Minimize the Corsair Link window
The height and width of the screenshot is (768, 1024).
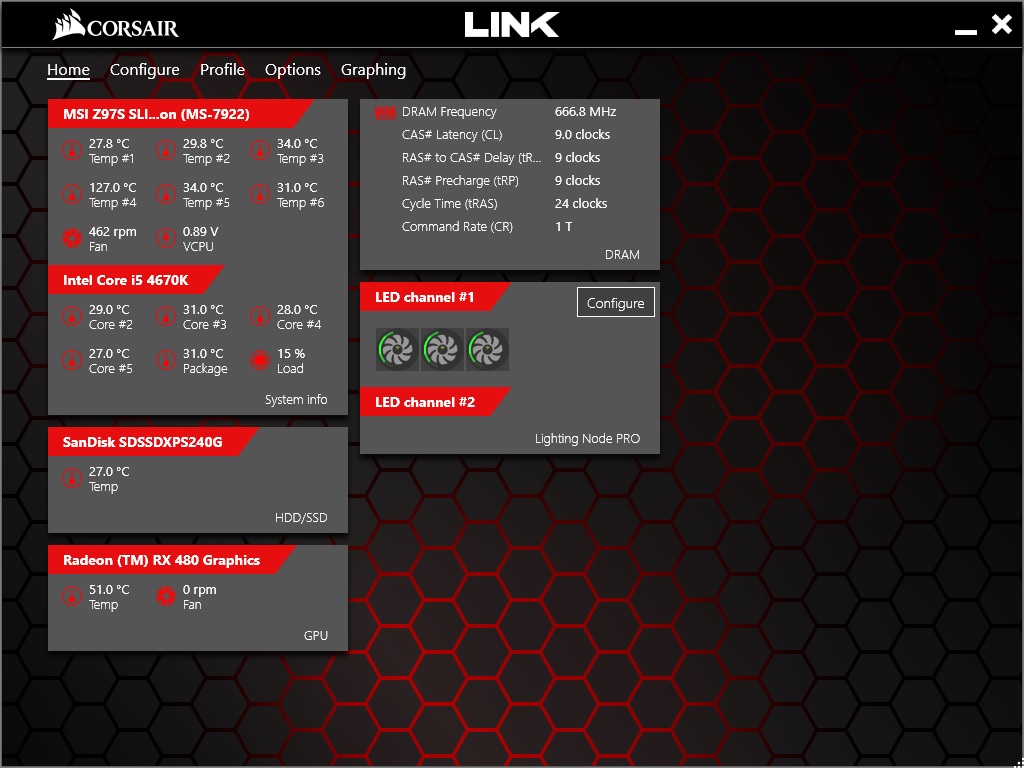point(966,31)
